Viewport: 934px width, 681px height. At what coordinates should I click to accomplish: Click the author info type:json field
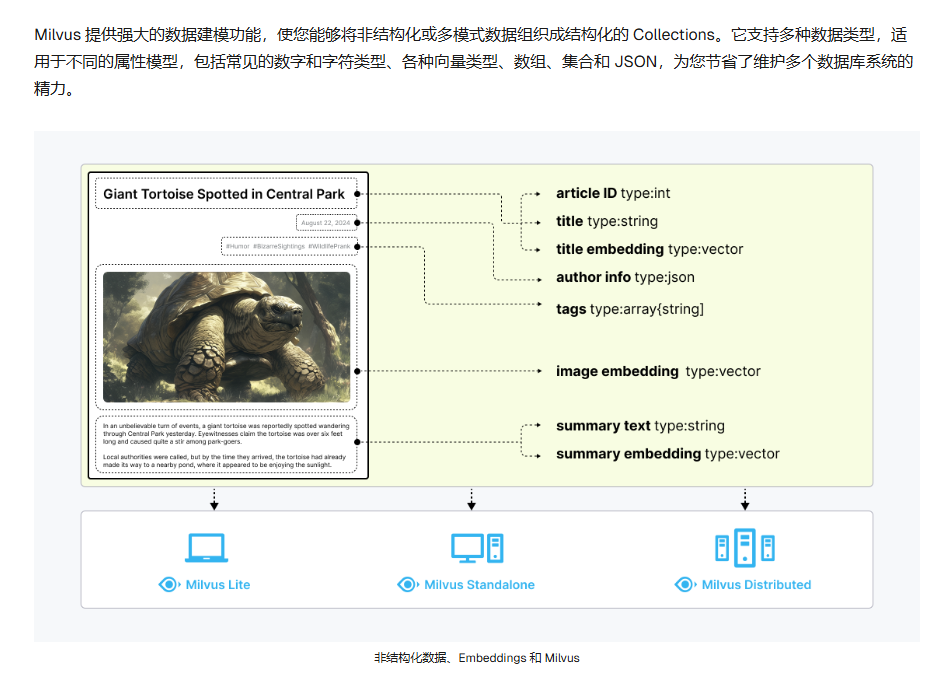[625, 277]
